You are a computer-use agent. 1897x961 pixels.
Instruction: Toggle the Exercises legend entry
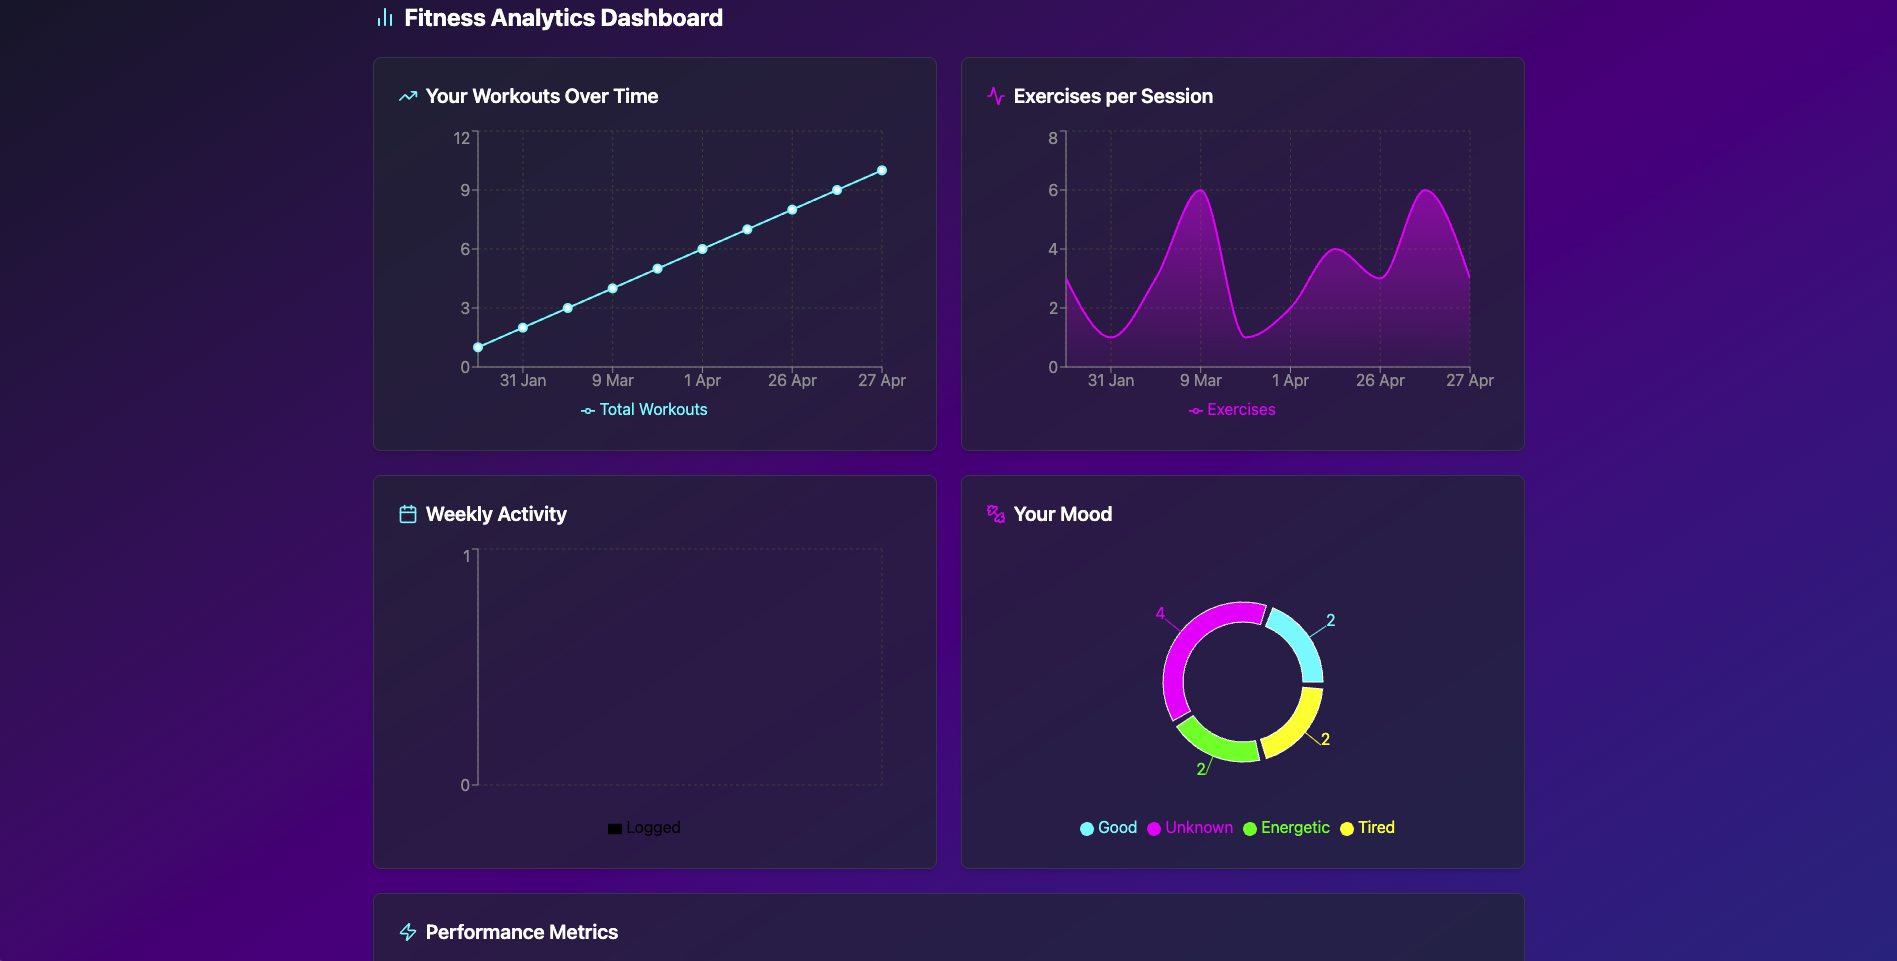pos(1232,410)
